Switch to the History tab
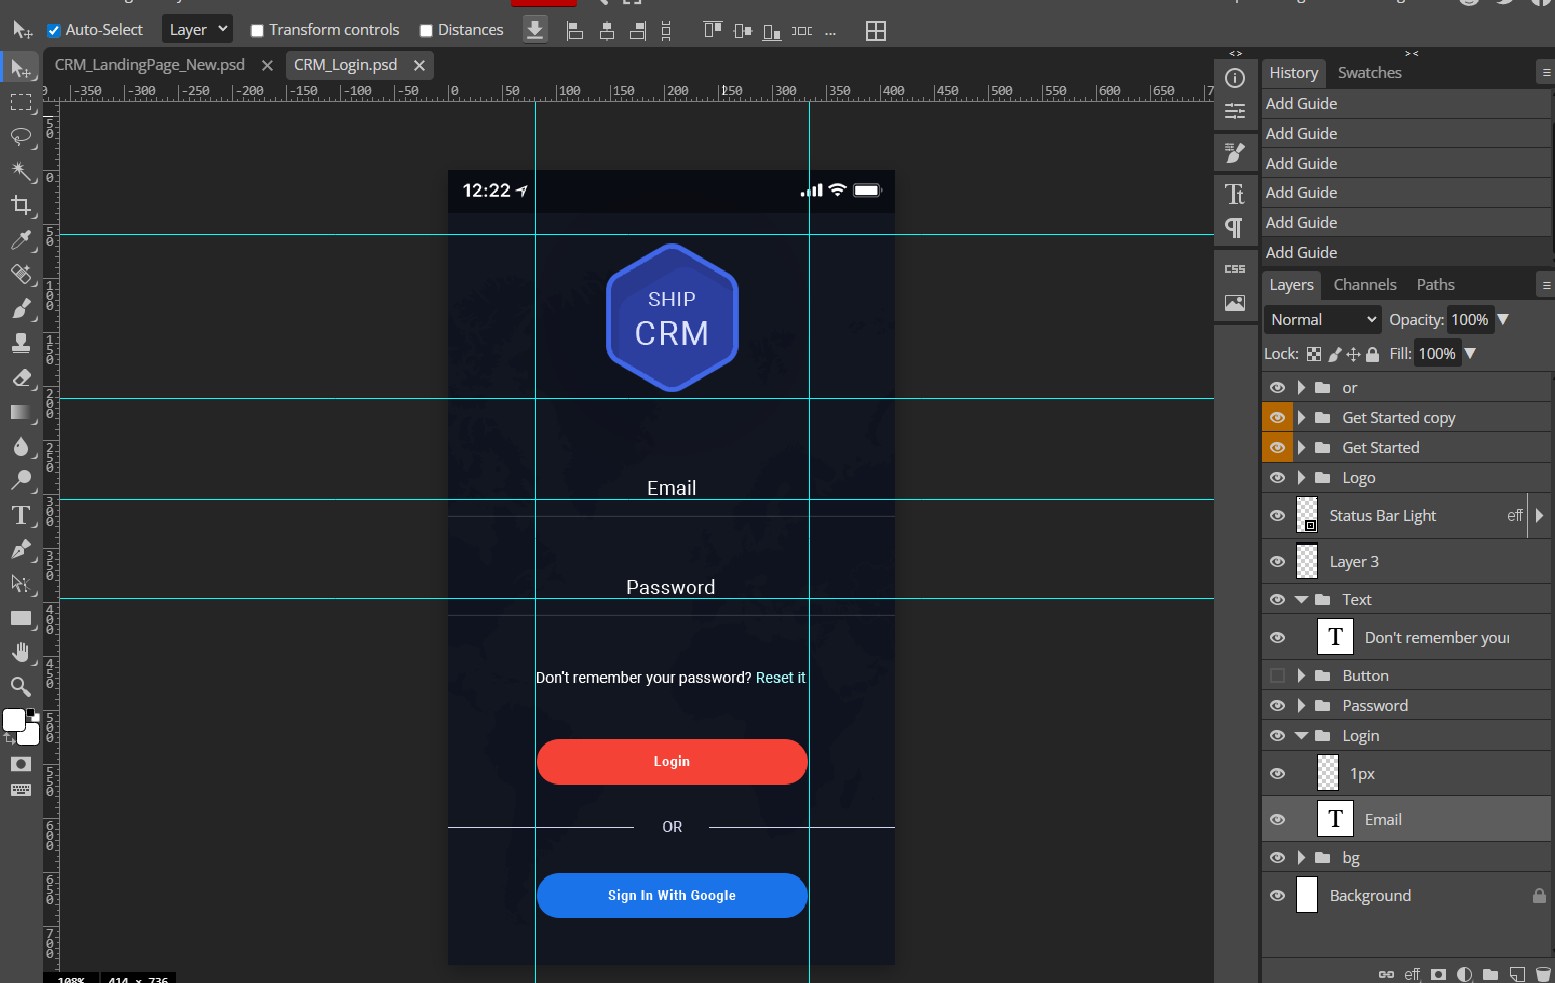This screenshot has width=1555, height=983. pos(1293,73)
